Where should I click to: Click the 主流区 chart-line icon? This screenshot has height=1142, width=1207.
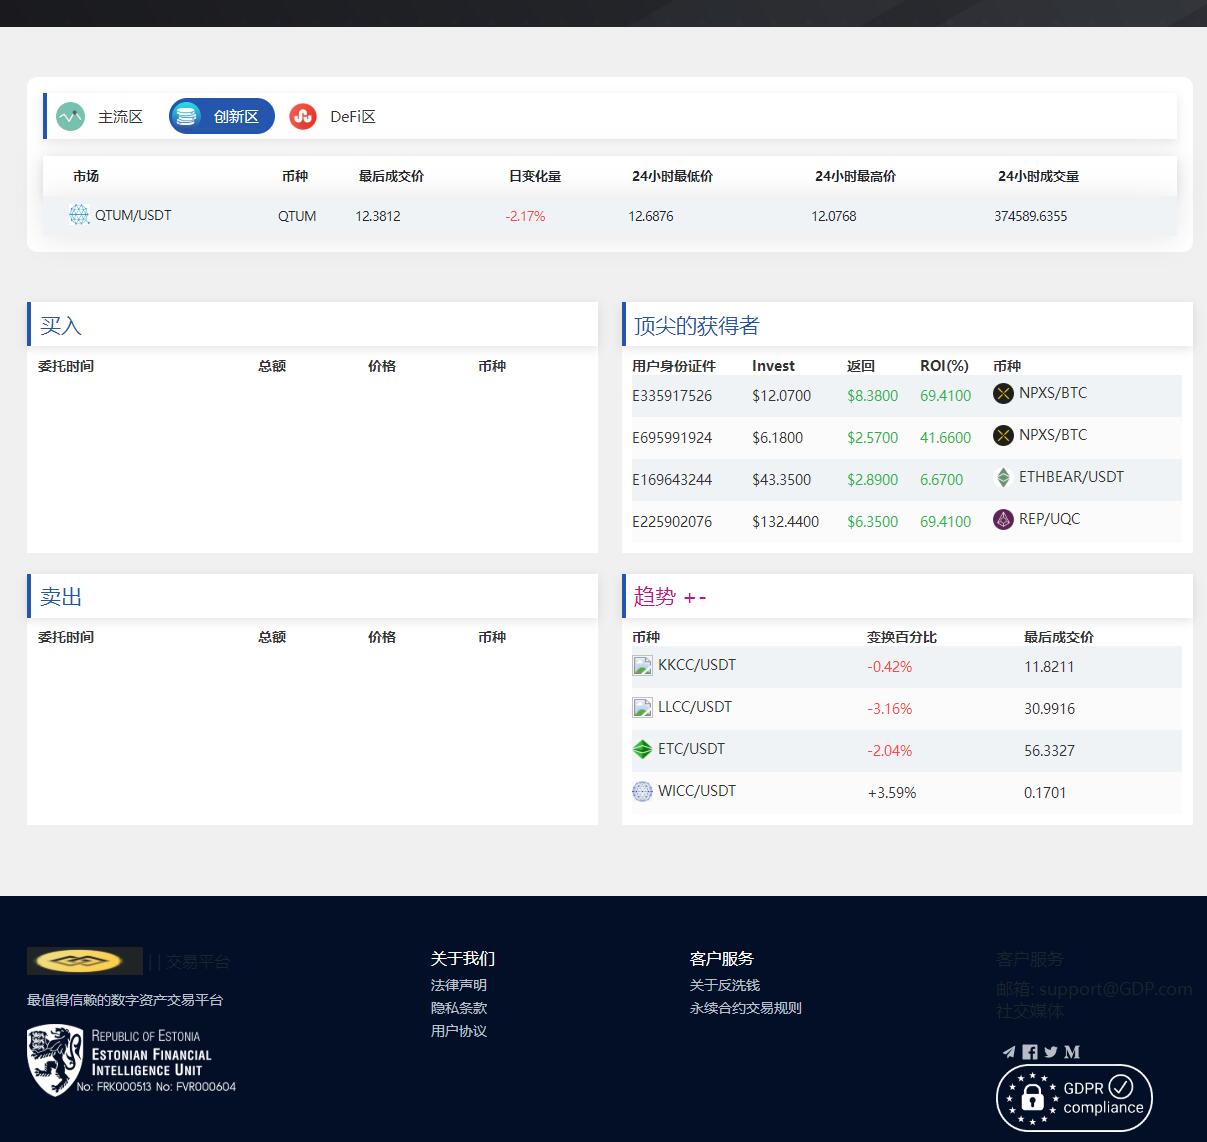pyautogui.click(x=70, y=117)
